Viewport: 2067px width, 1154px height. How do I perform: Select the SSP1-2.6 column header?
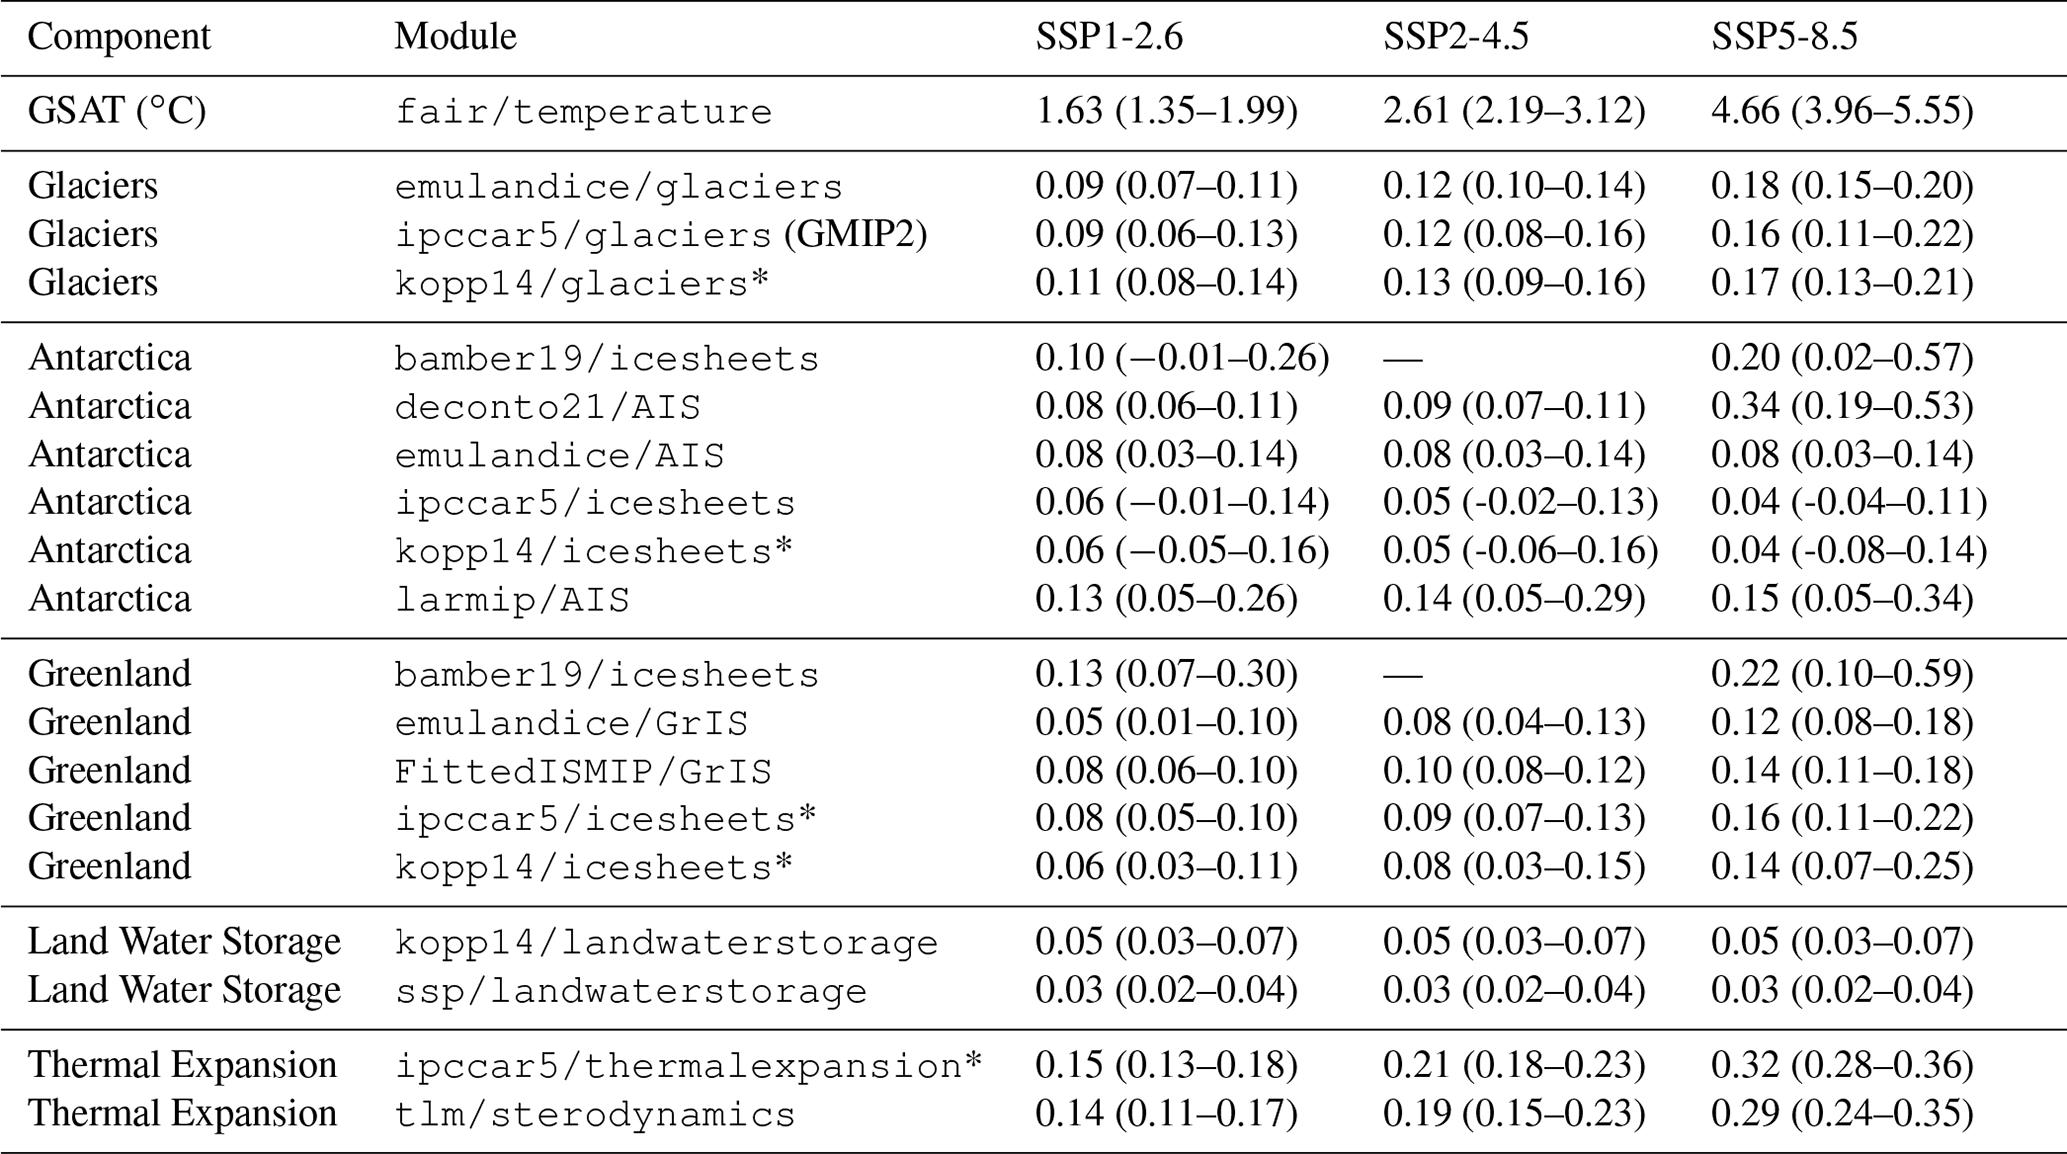tap(1108, 37)
